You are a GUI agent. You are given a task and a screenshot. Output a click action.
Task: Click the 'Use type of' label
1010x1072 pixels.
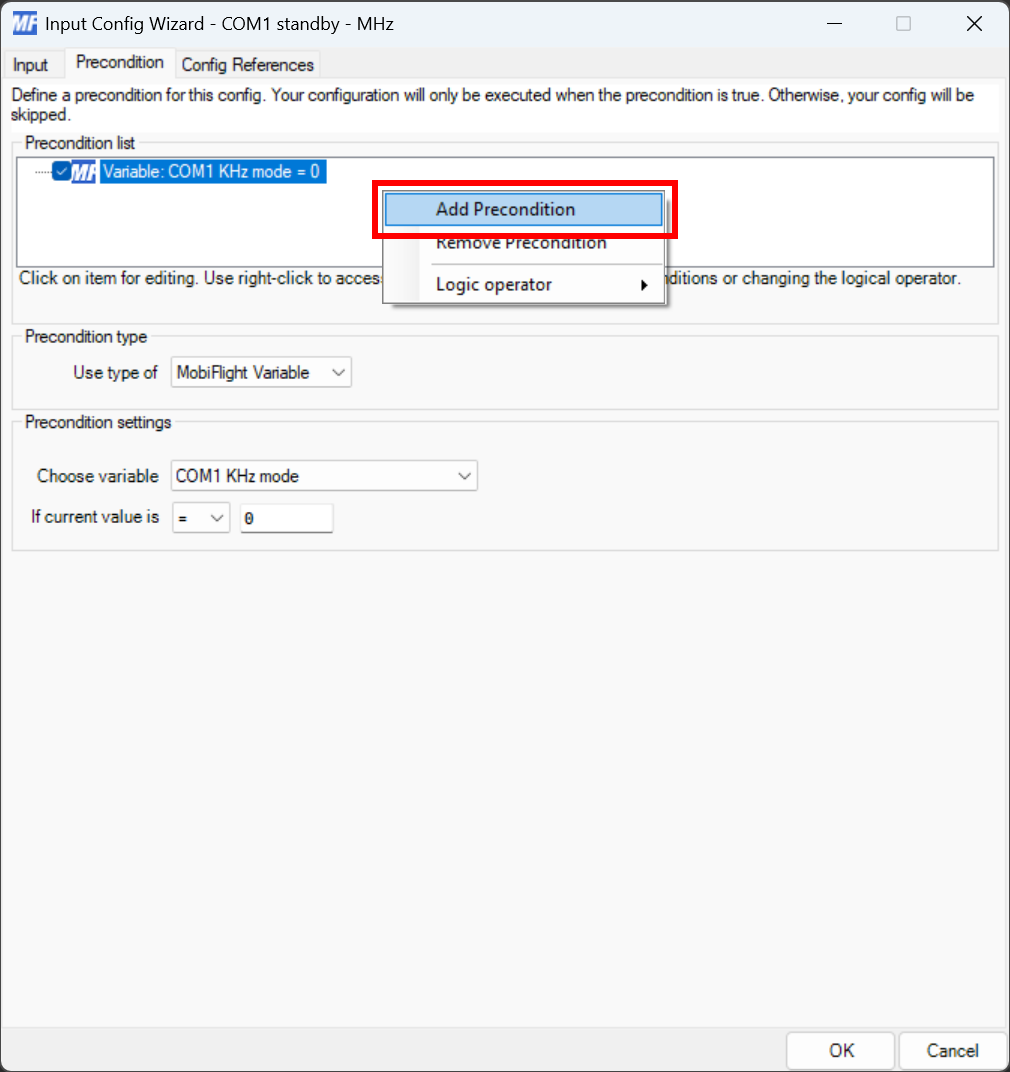click(x=115, y=373)
